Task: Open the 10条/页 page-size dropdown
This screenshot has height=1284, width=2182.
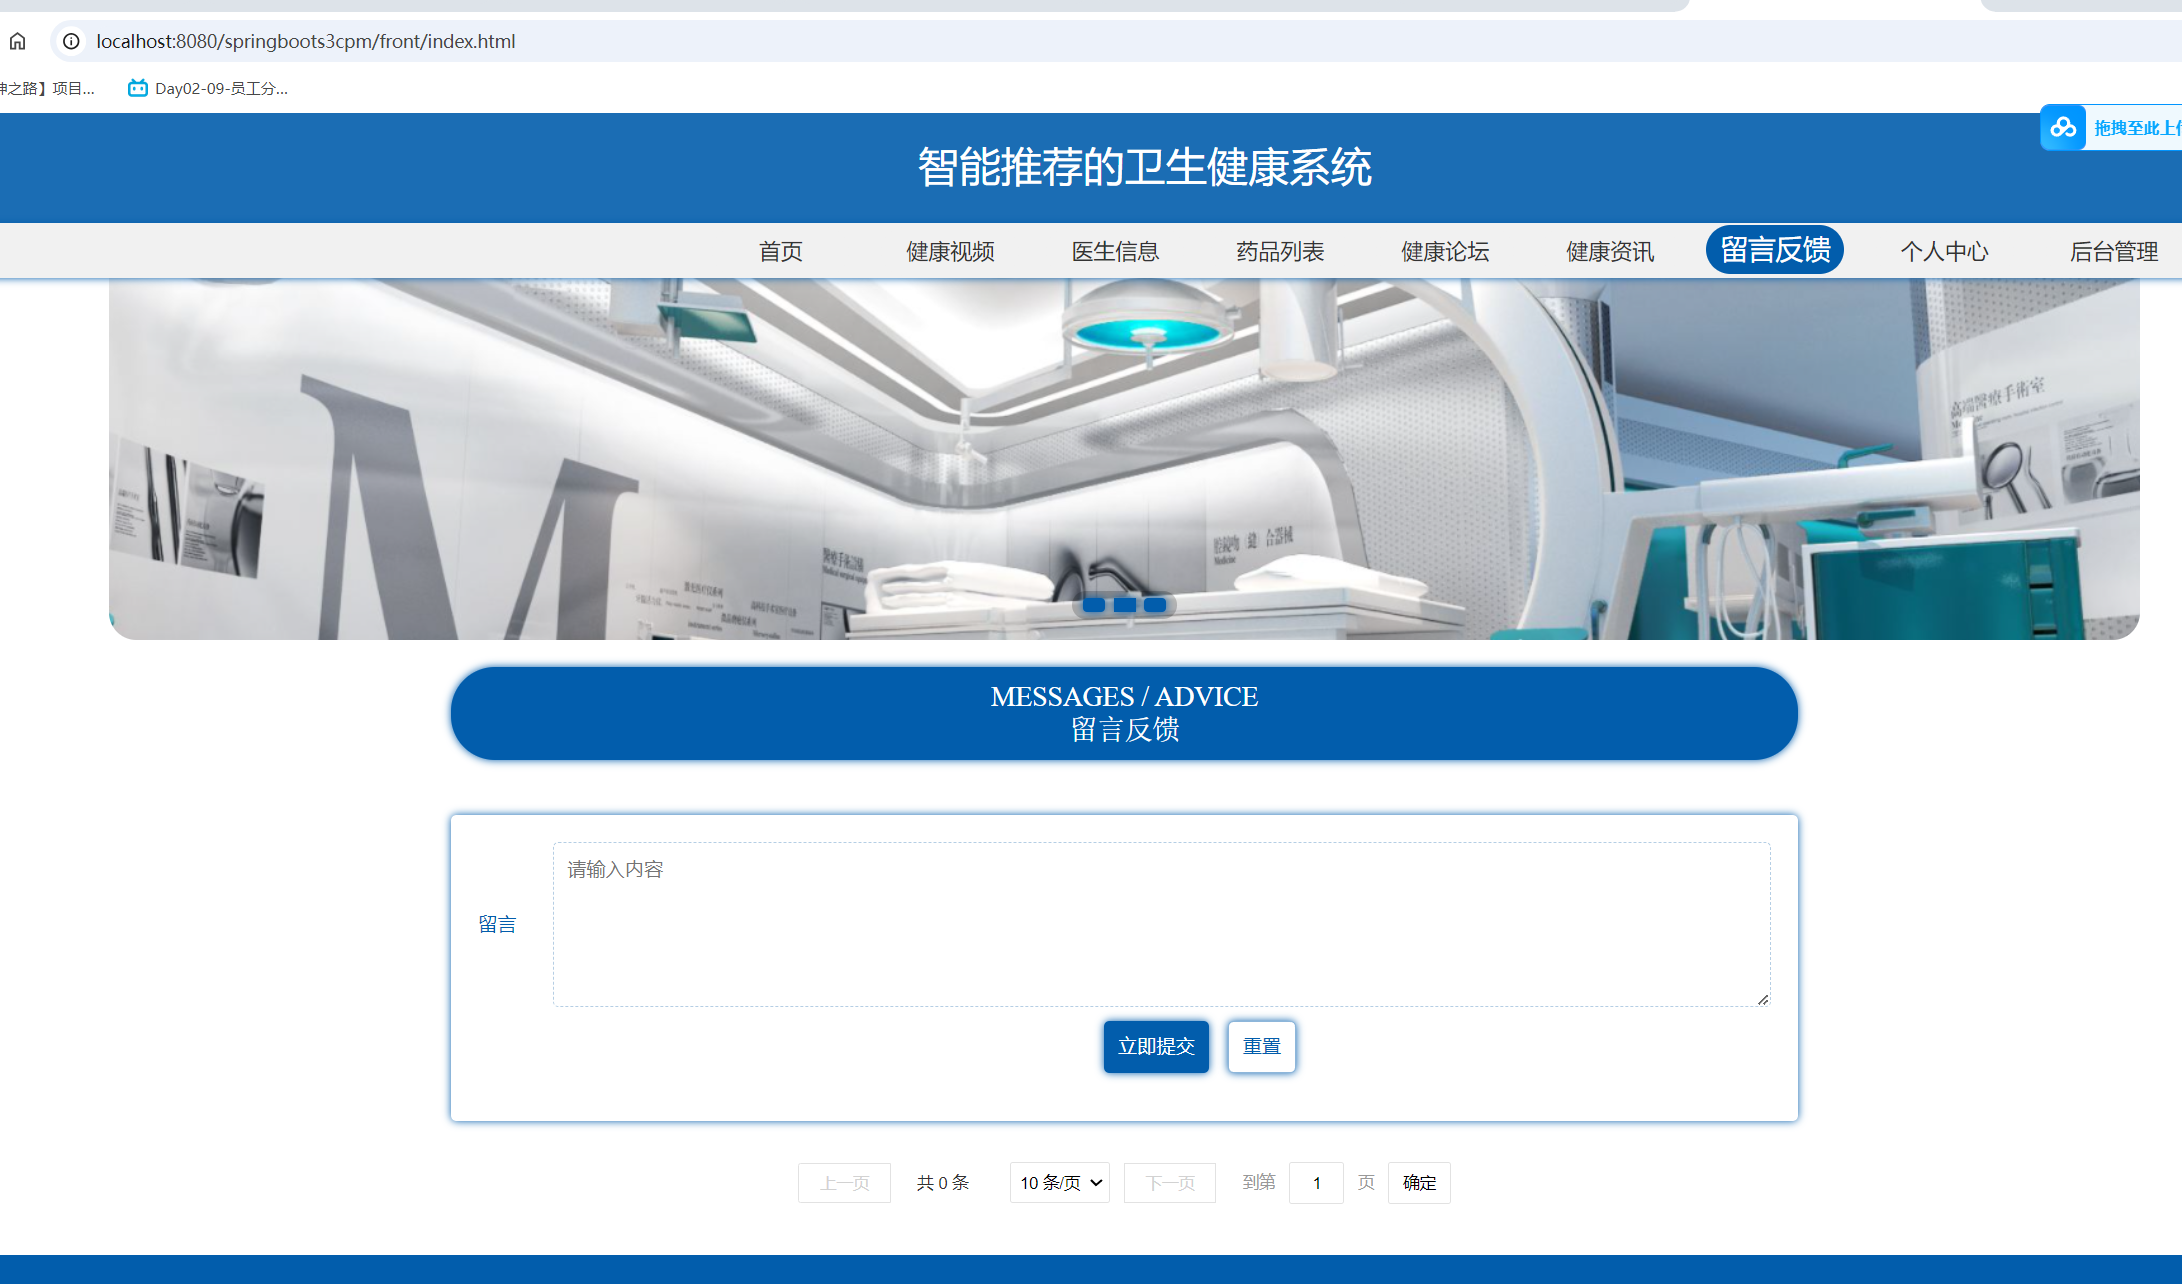Action: [1059, 1182]
